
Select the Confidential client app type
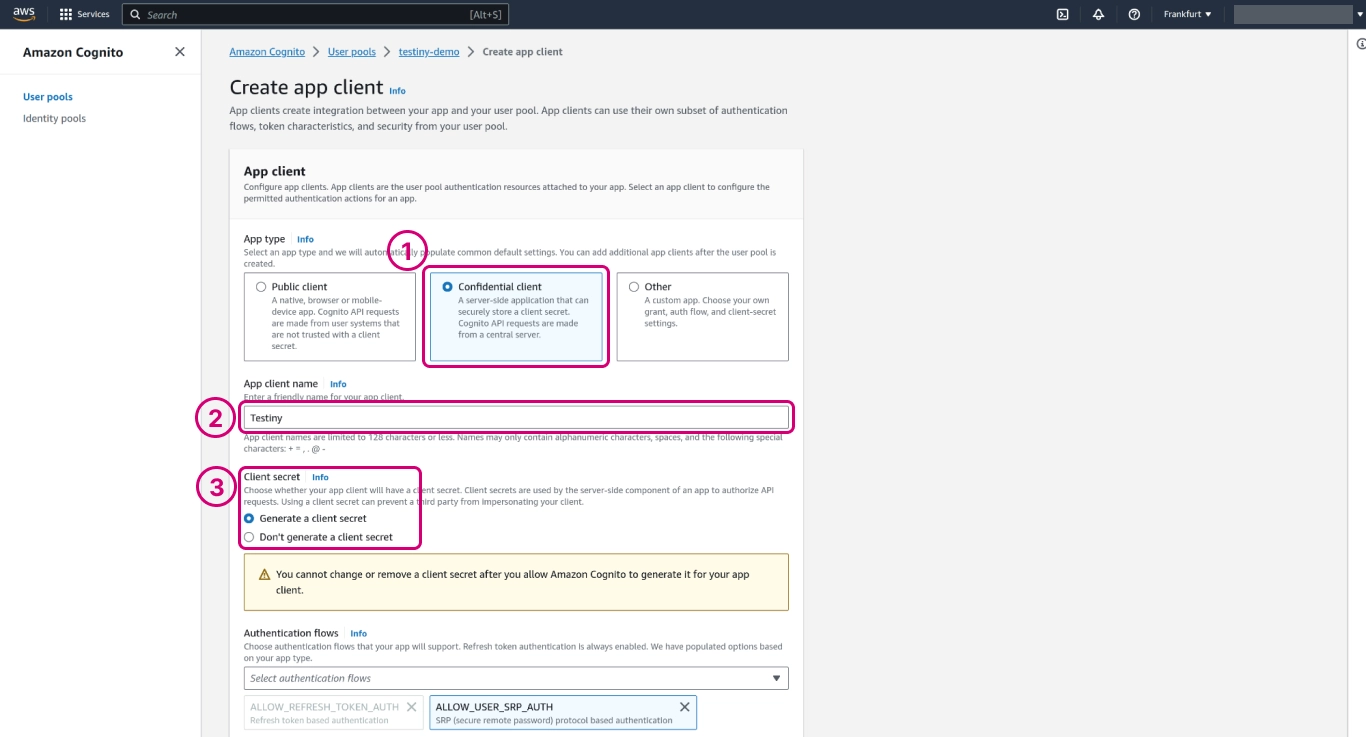pyautogui.click(x=448, y=287)
